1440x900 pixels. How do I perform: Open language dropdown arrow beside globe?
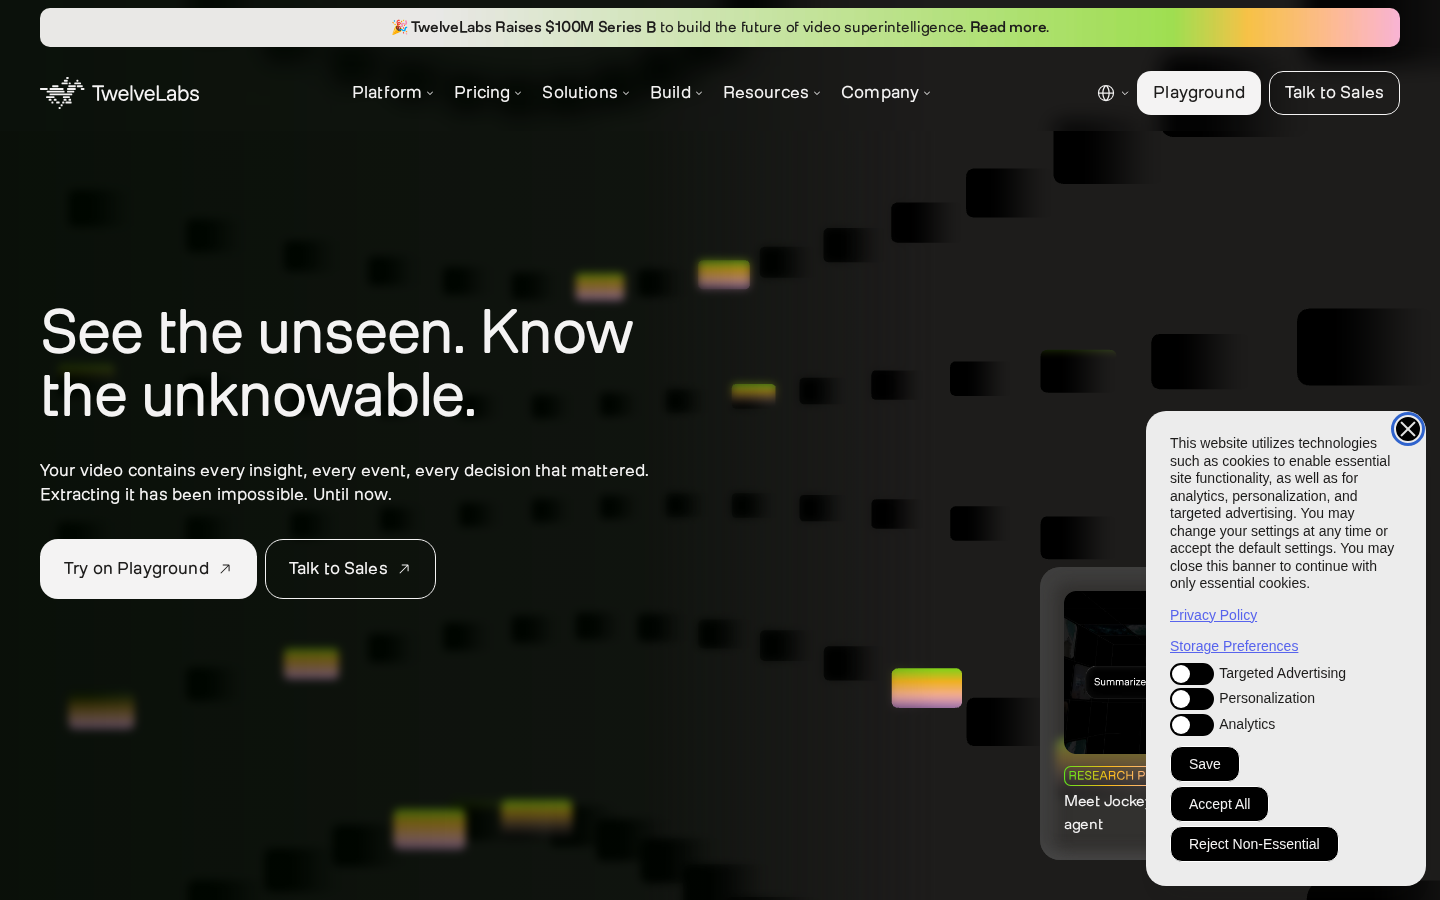[1125, 93]
